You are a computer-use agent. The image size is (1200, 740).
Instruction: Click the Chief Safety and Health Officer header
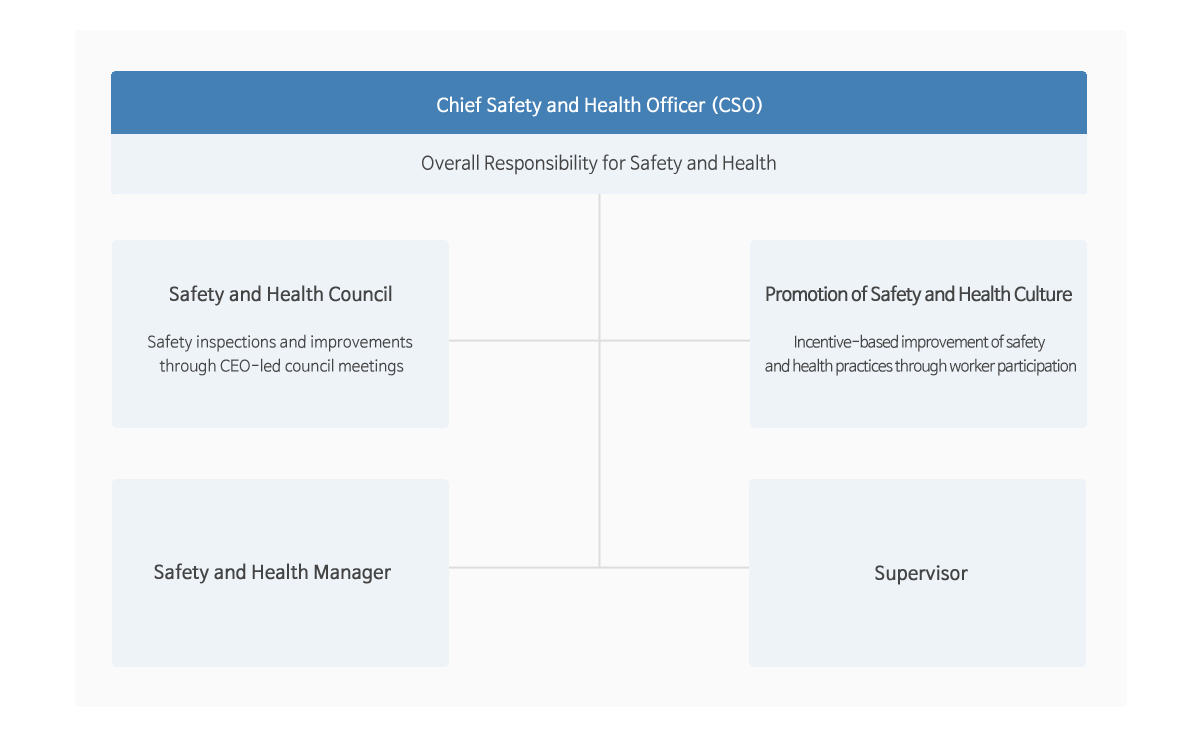pos(599,104)
